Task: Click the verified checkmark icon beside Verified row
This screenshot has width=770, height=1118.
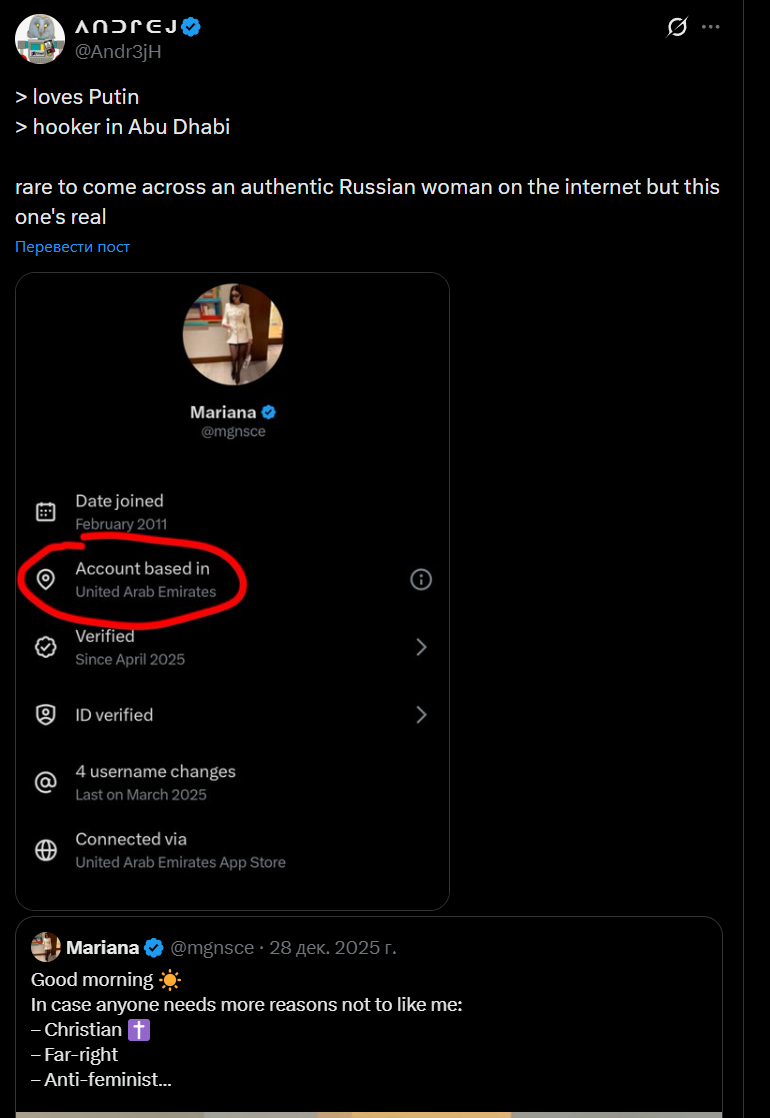Action: coord(46,647)
